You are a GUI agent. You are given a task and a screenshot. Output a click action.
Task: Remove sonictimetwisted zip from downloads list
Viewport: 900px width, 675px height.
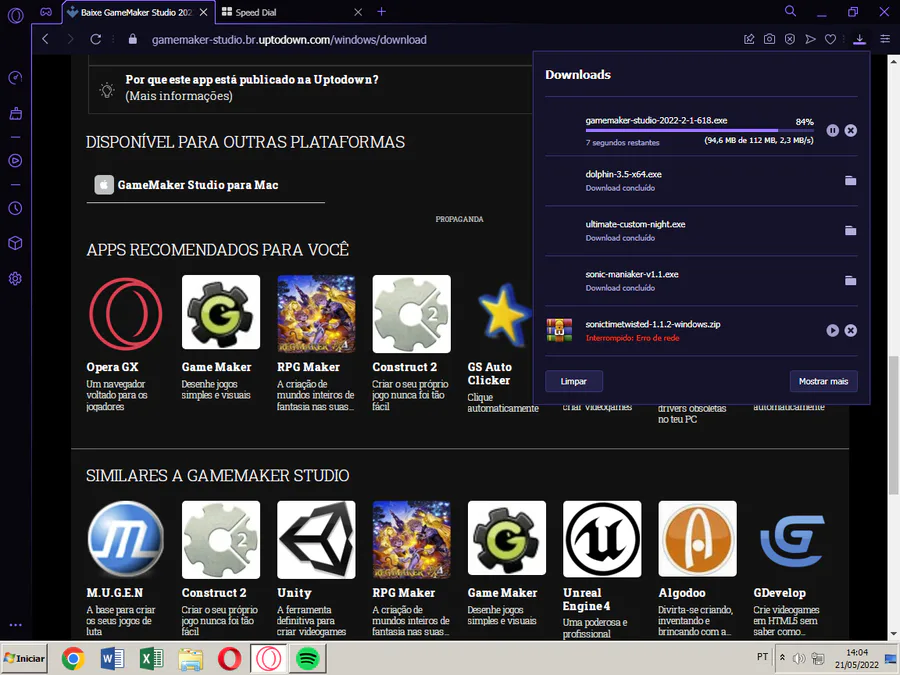(851, 330)
